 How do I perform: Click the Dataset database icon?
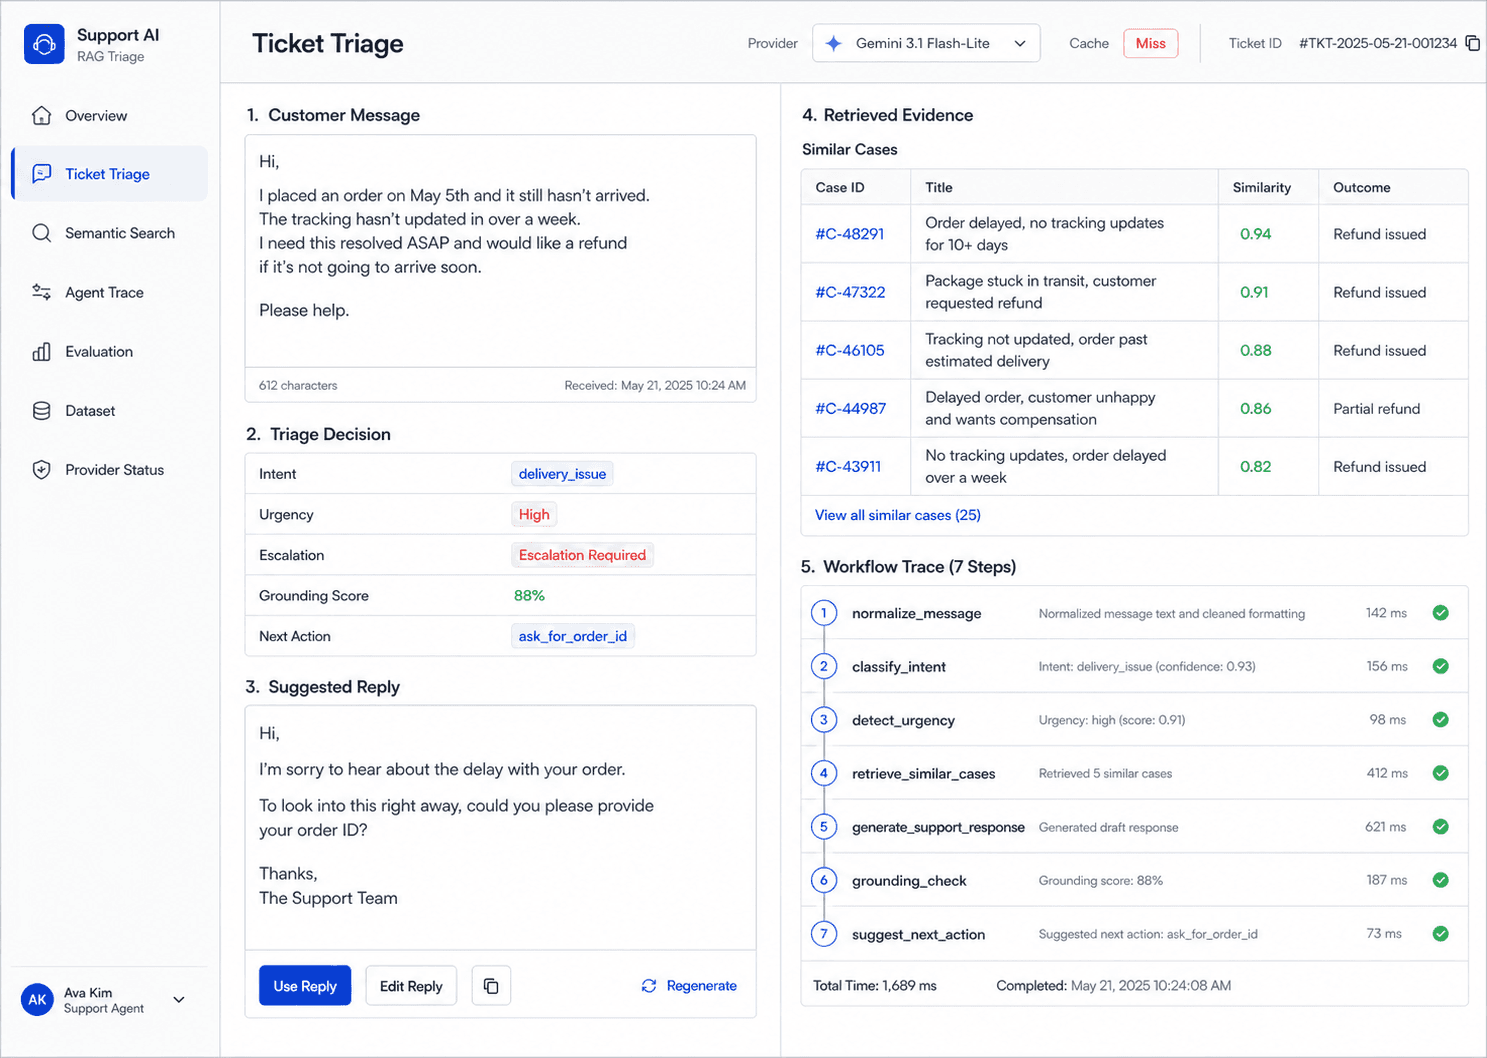41,410
